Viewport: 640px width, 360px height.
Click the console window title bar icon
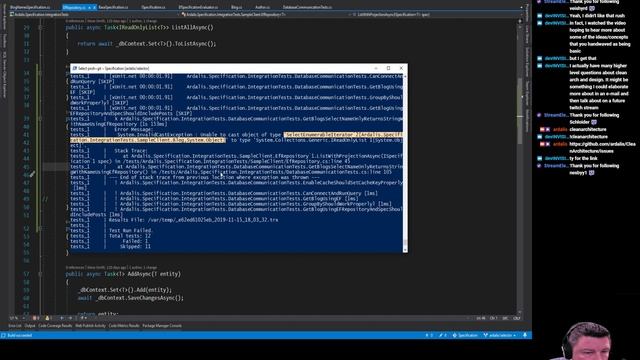tap(74, 69)
